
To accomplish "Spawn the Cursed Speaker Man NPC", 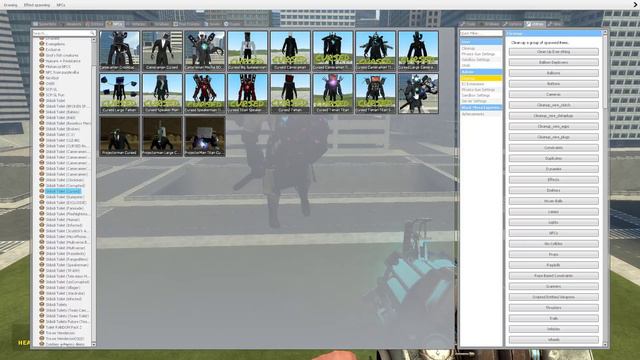I will coord(162,93).
